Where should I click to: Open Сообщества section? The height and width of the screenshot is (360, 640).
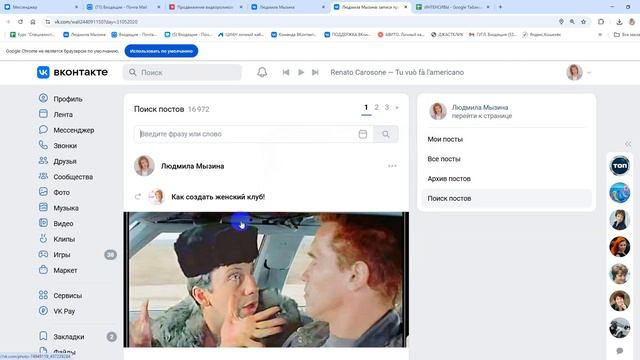(73, 177)
